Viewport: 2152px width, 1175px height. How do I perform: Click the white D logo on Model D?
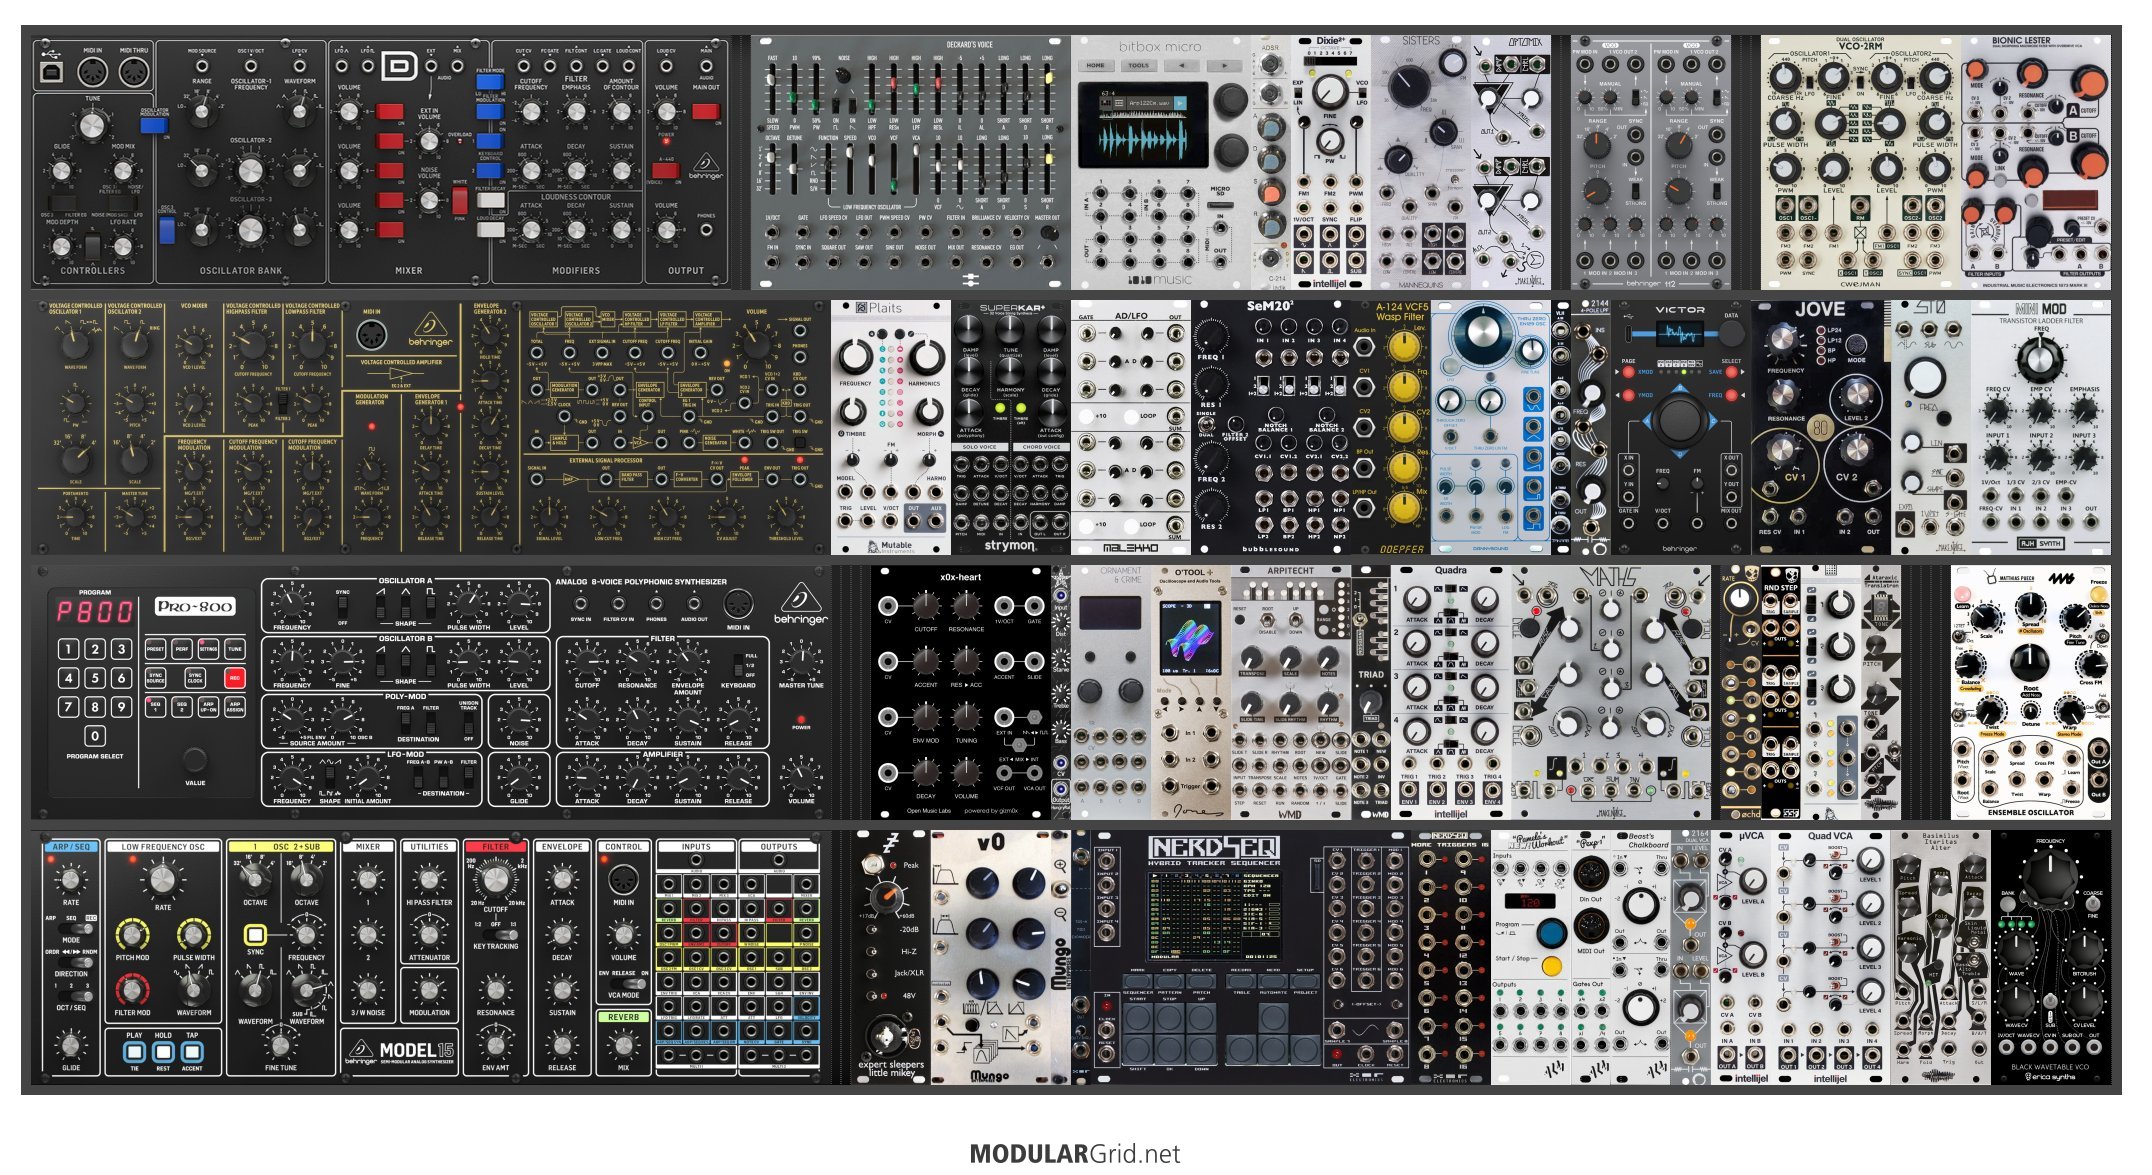[x=399, y=67]
